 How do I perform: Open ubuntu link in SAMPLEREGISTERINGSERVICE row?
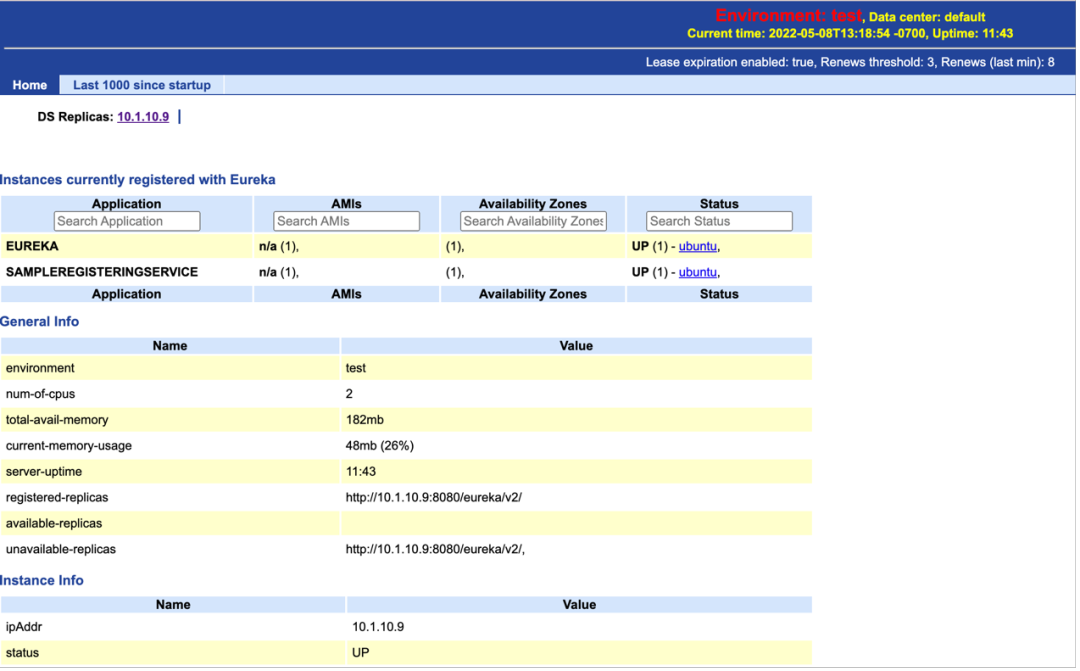tap(698, 273)
